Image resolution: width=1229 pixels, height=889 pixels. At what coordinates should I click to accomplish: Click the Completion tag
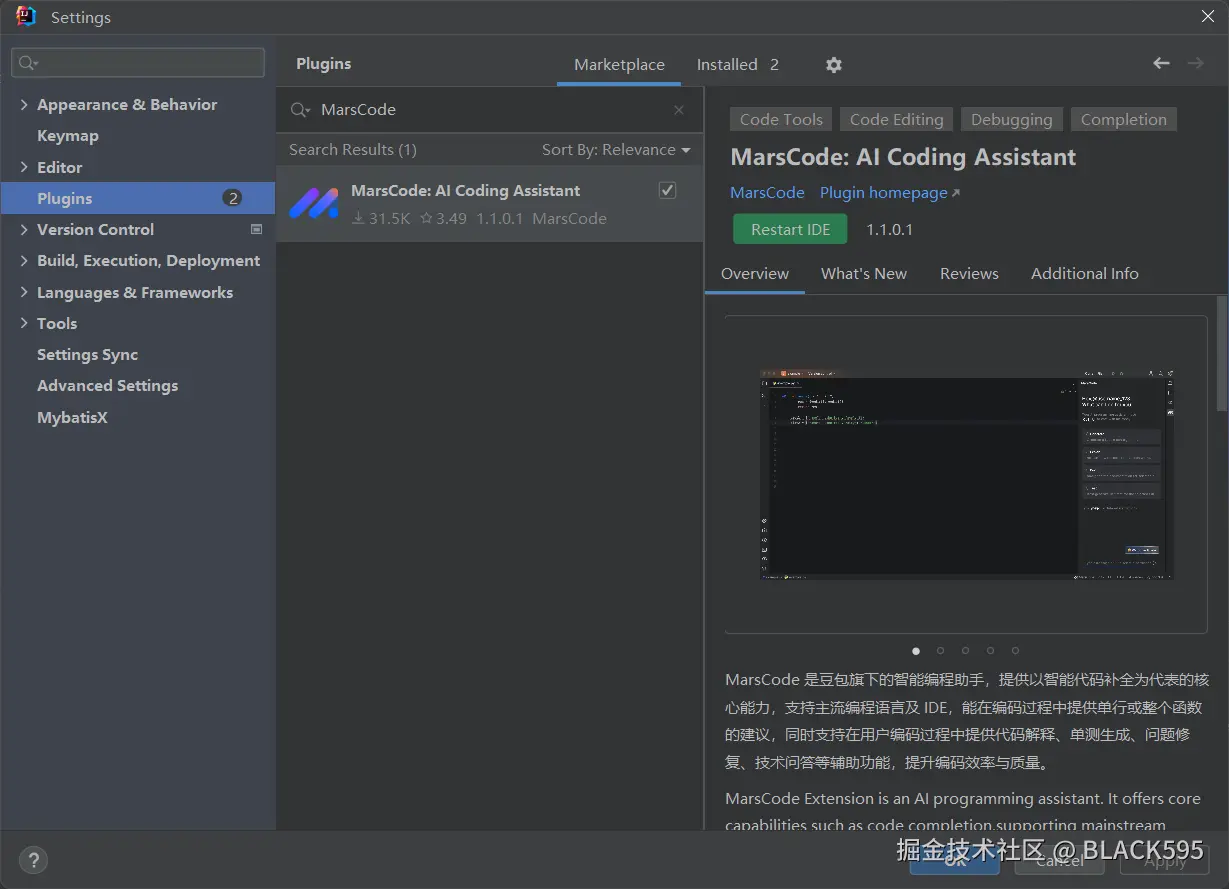click(x=1124, y=120)
